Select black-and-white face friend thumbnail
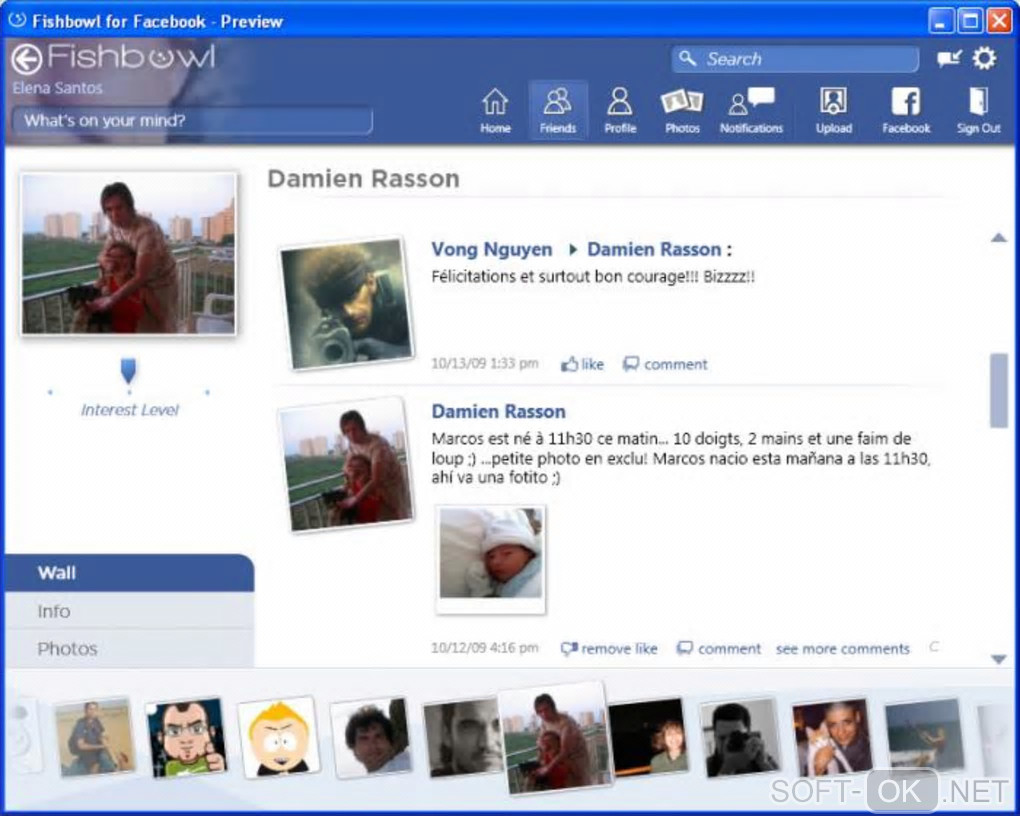 (x=462, y=737)
